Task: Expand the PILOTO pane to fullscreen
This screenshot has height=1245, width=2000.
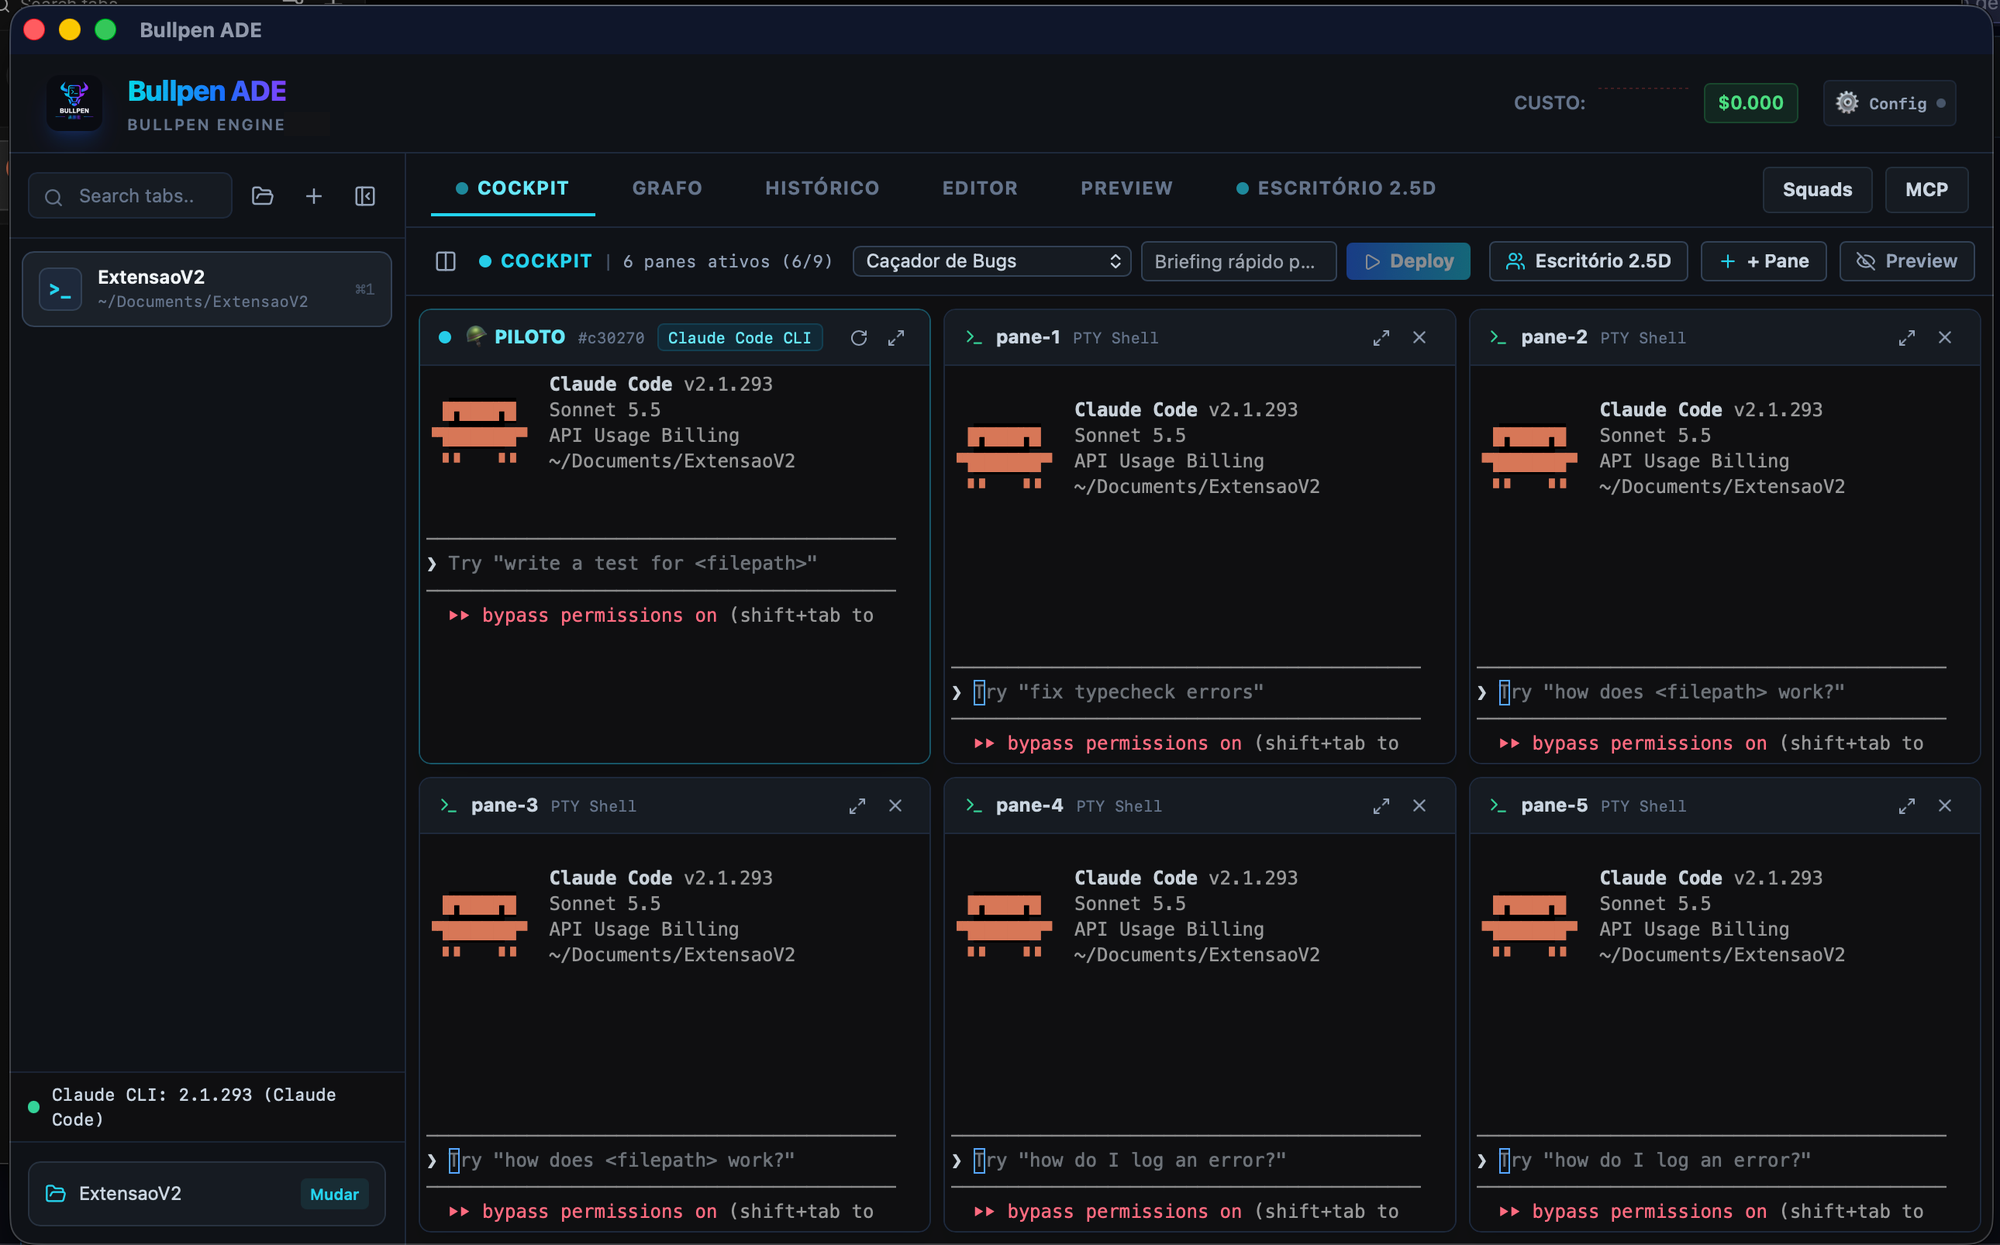Action: coord(896,338)
